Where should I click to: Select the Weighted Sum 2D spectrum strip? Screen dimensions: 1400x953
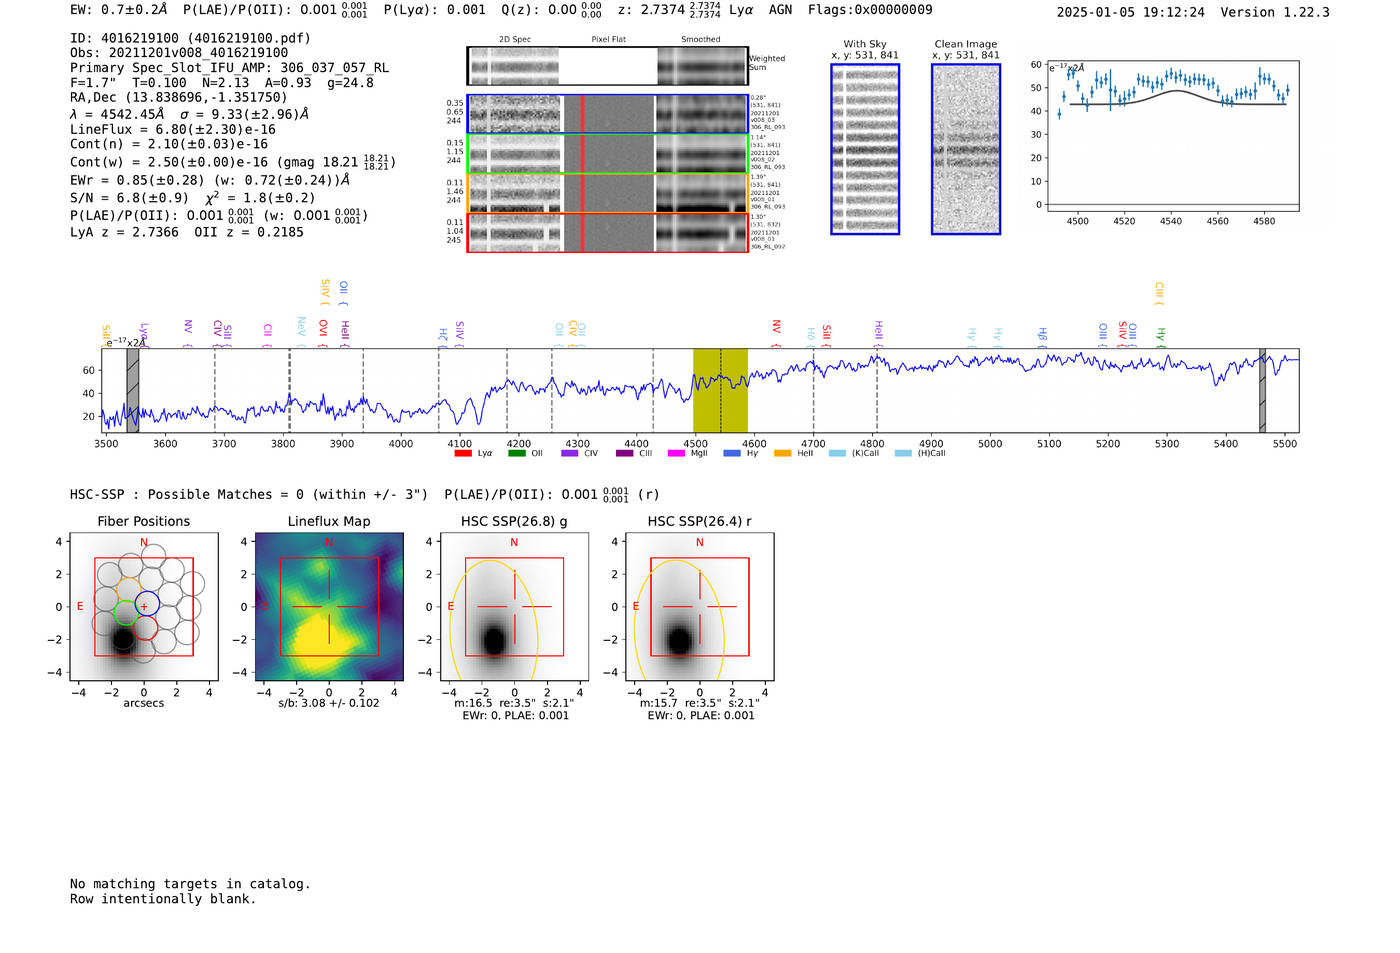point(607,66)
